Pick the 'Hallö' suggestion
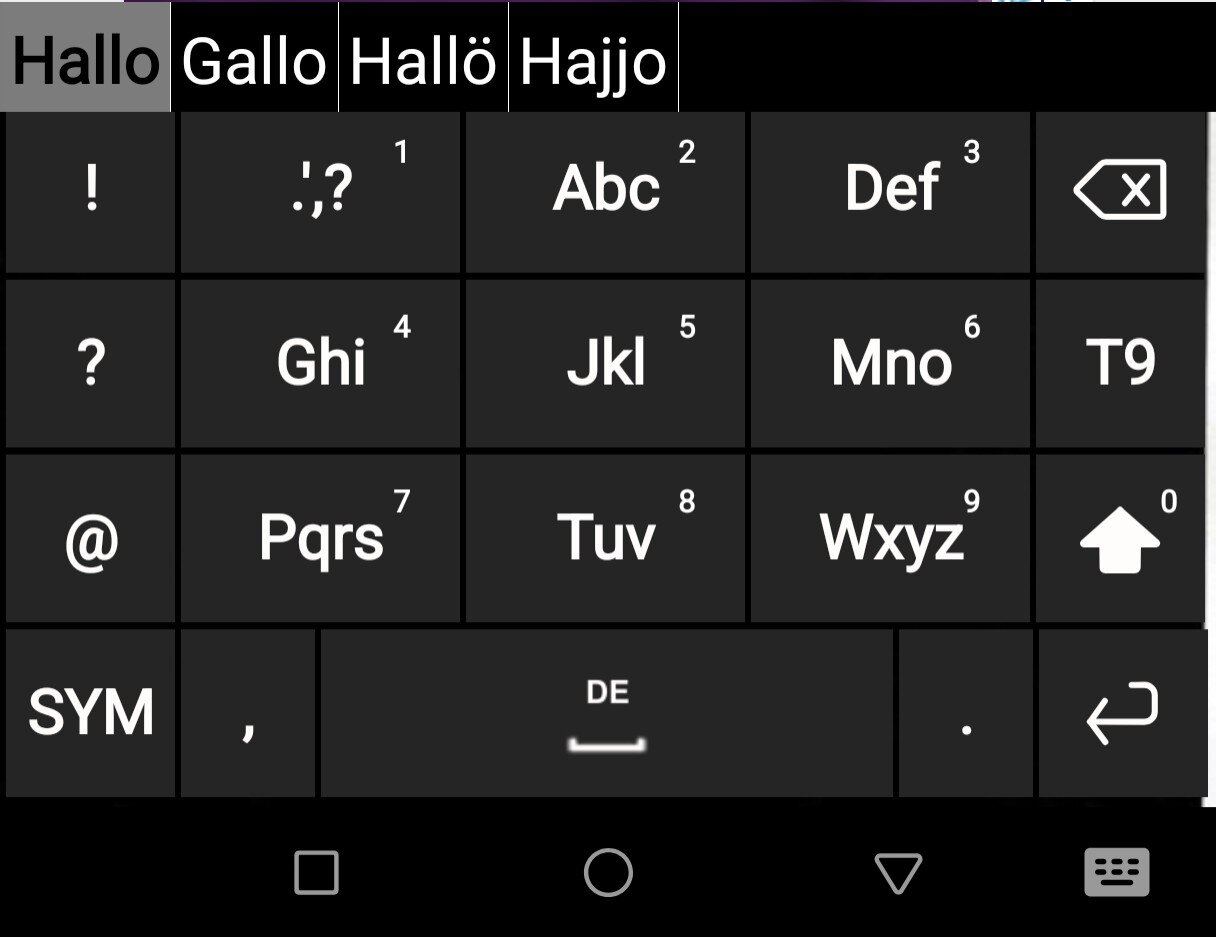Image resolution: width=1216 pixels, height=937 pixels. (423, 60)
